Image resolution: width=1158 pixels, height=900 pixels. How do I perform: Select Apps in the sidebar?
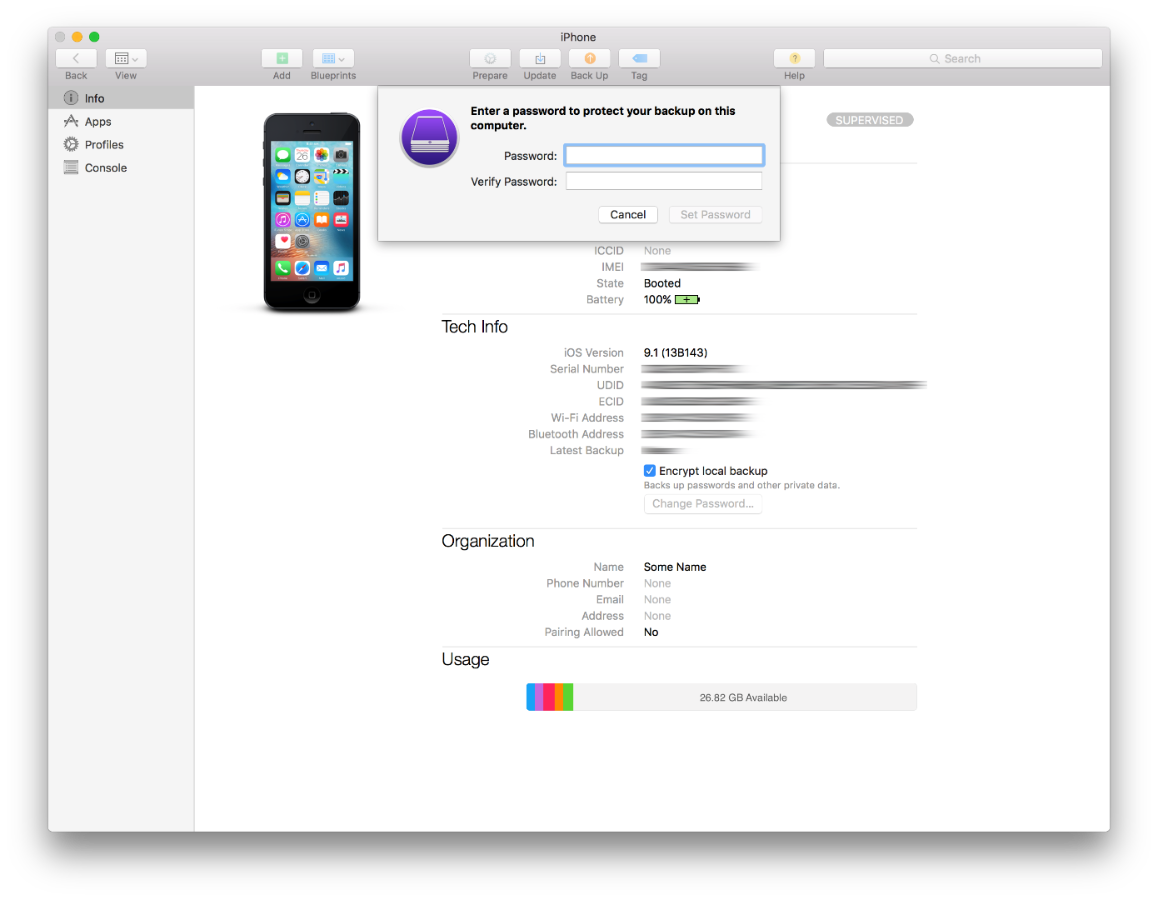[x=98, y=122]
